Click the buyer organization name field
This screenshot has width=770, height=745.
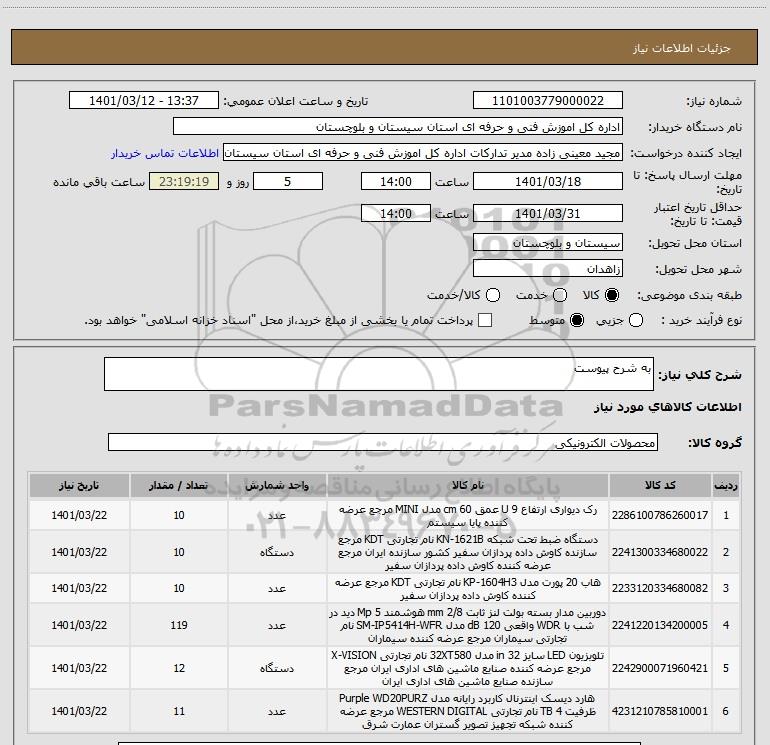(398, 127)
